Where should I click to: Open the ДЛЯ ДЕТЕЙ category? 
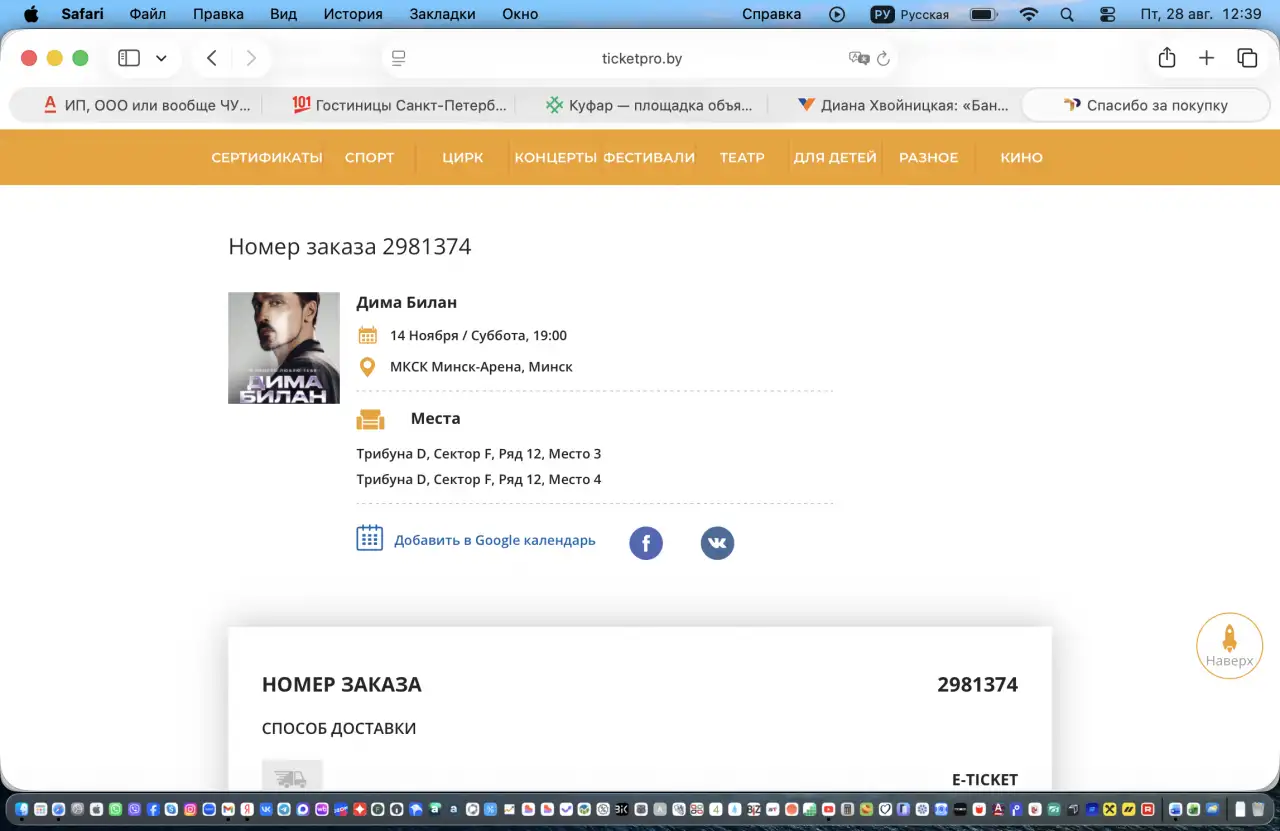point(835,158)
